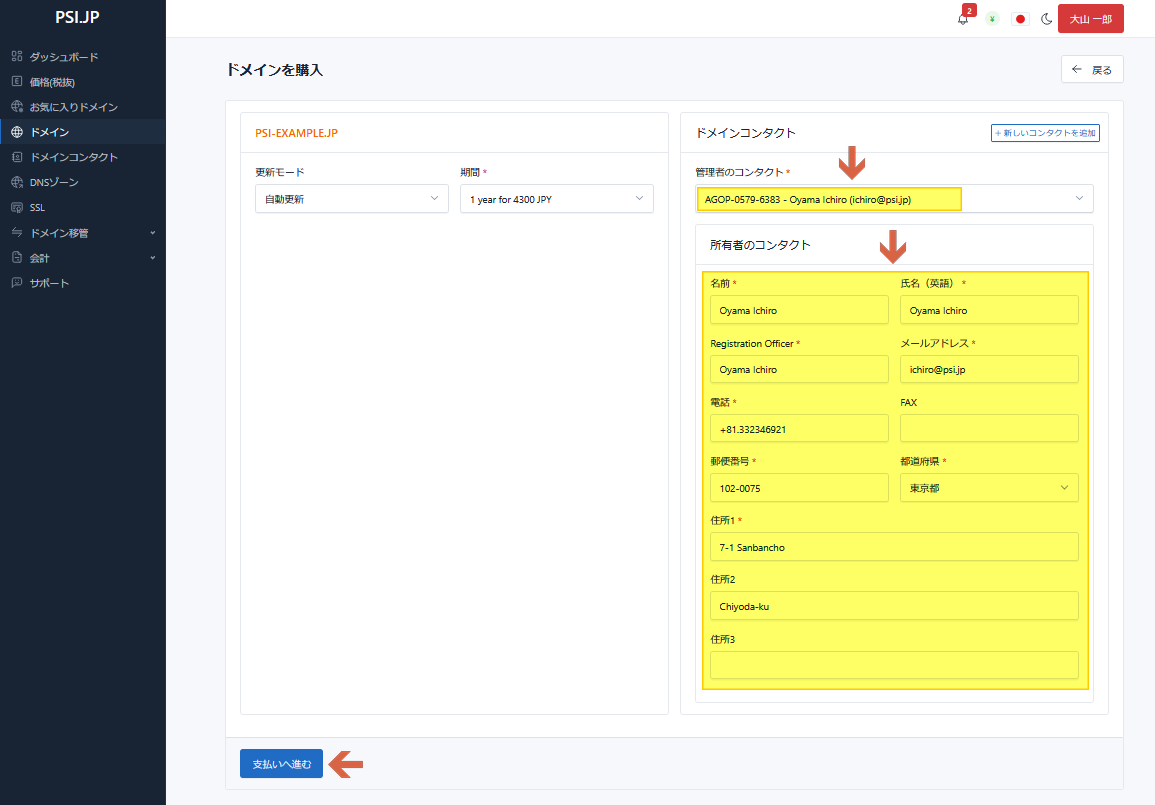The image size is (1155, 805).
Task: Click the サポート chat icon in sidebar
Action: pyautogui.click(x=16, y=283)
